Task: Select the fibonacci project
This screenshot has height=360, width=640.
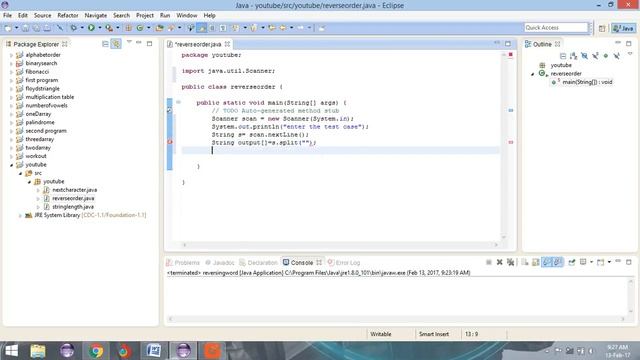Action: pos(37,72)
